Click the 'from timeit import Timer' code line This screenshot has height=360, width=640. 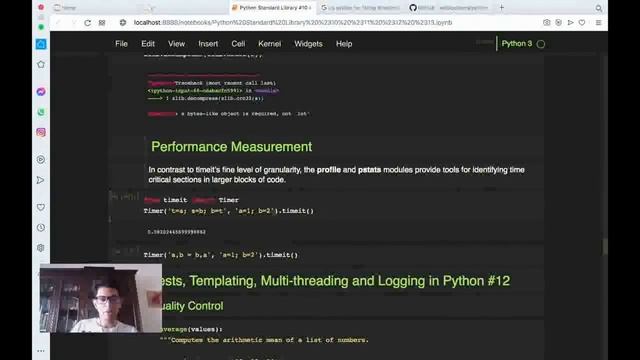point(191,200)
